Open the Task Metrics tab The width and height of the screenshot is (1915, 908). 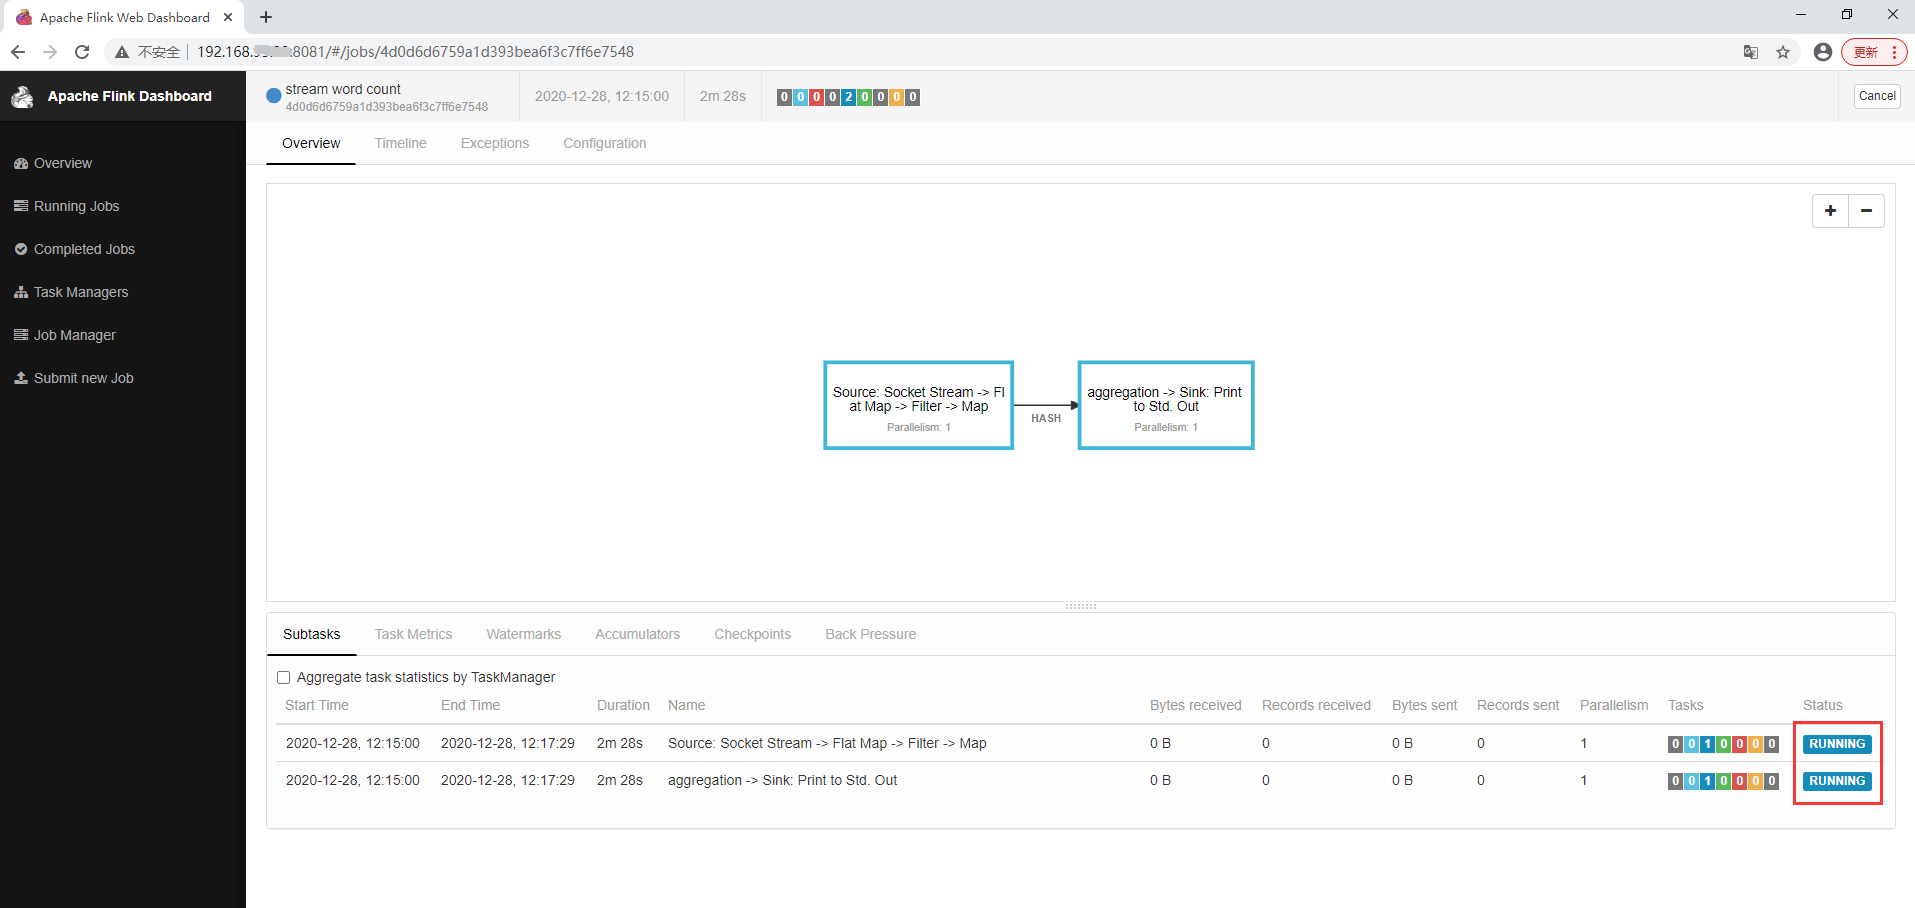tap(413, 634)
